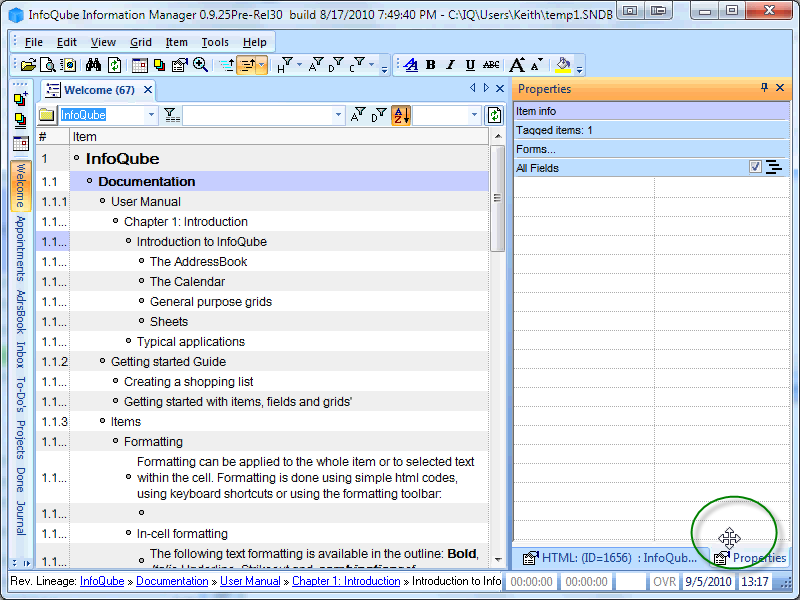
Task: Switch to the AdrsBook sidebar tab
Action: click(x=20, y=312)
